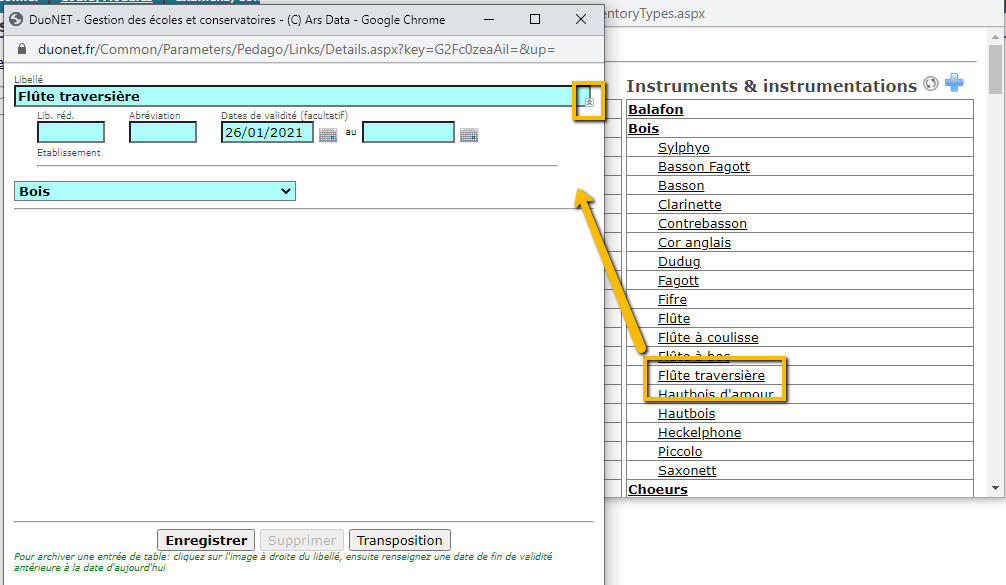Click the site info padlock icon
Screen dimensions: 1006x585
point(22,49)
